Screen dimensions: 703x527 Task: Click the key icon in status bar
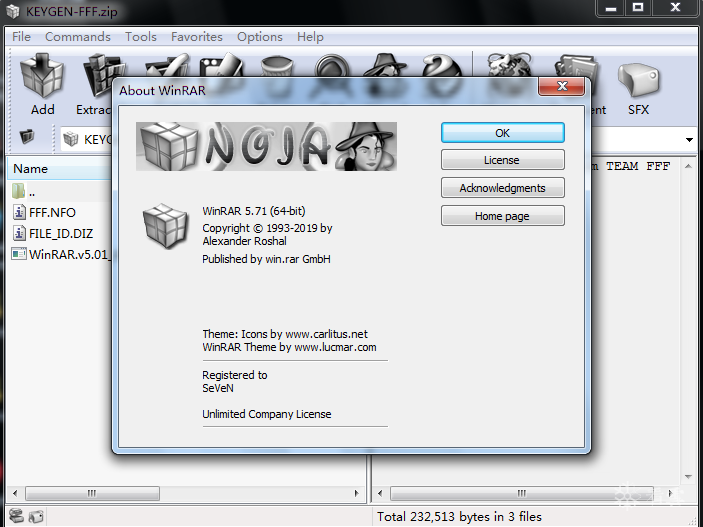click(x=36, y=516)
